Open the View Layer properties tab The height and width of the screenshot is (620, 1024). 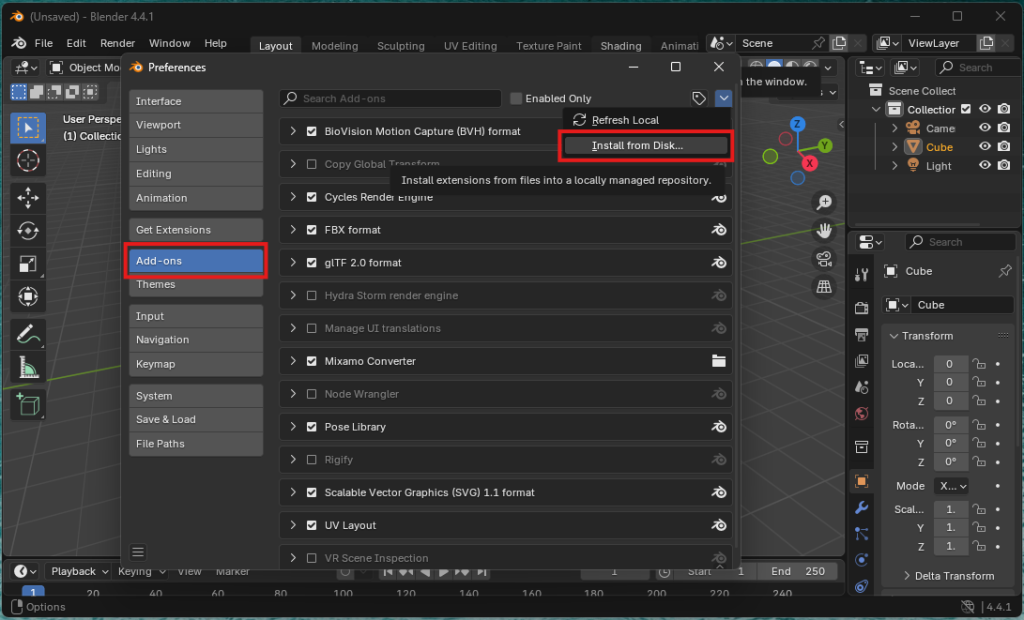tap(861, 361)
